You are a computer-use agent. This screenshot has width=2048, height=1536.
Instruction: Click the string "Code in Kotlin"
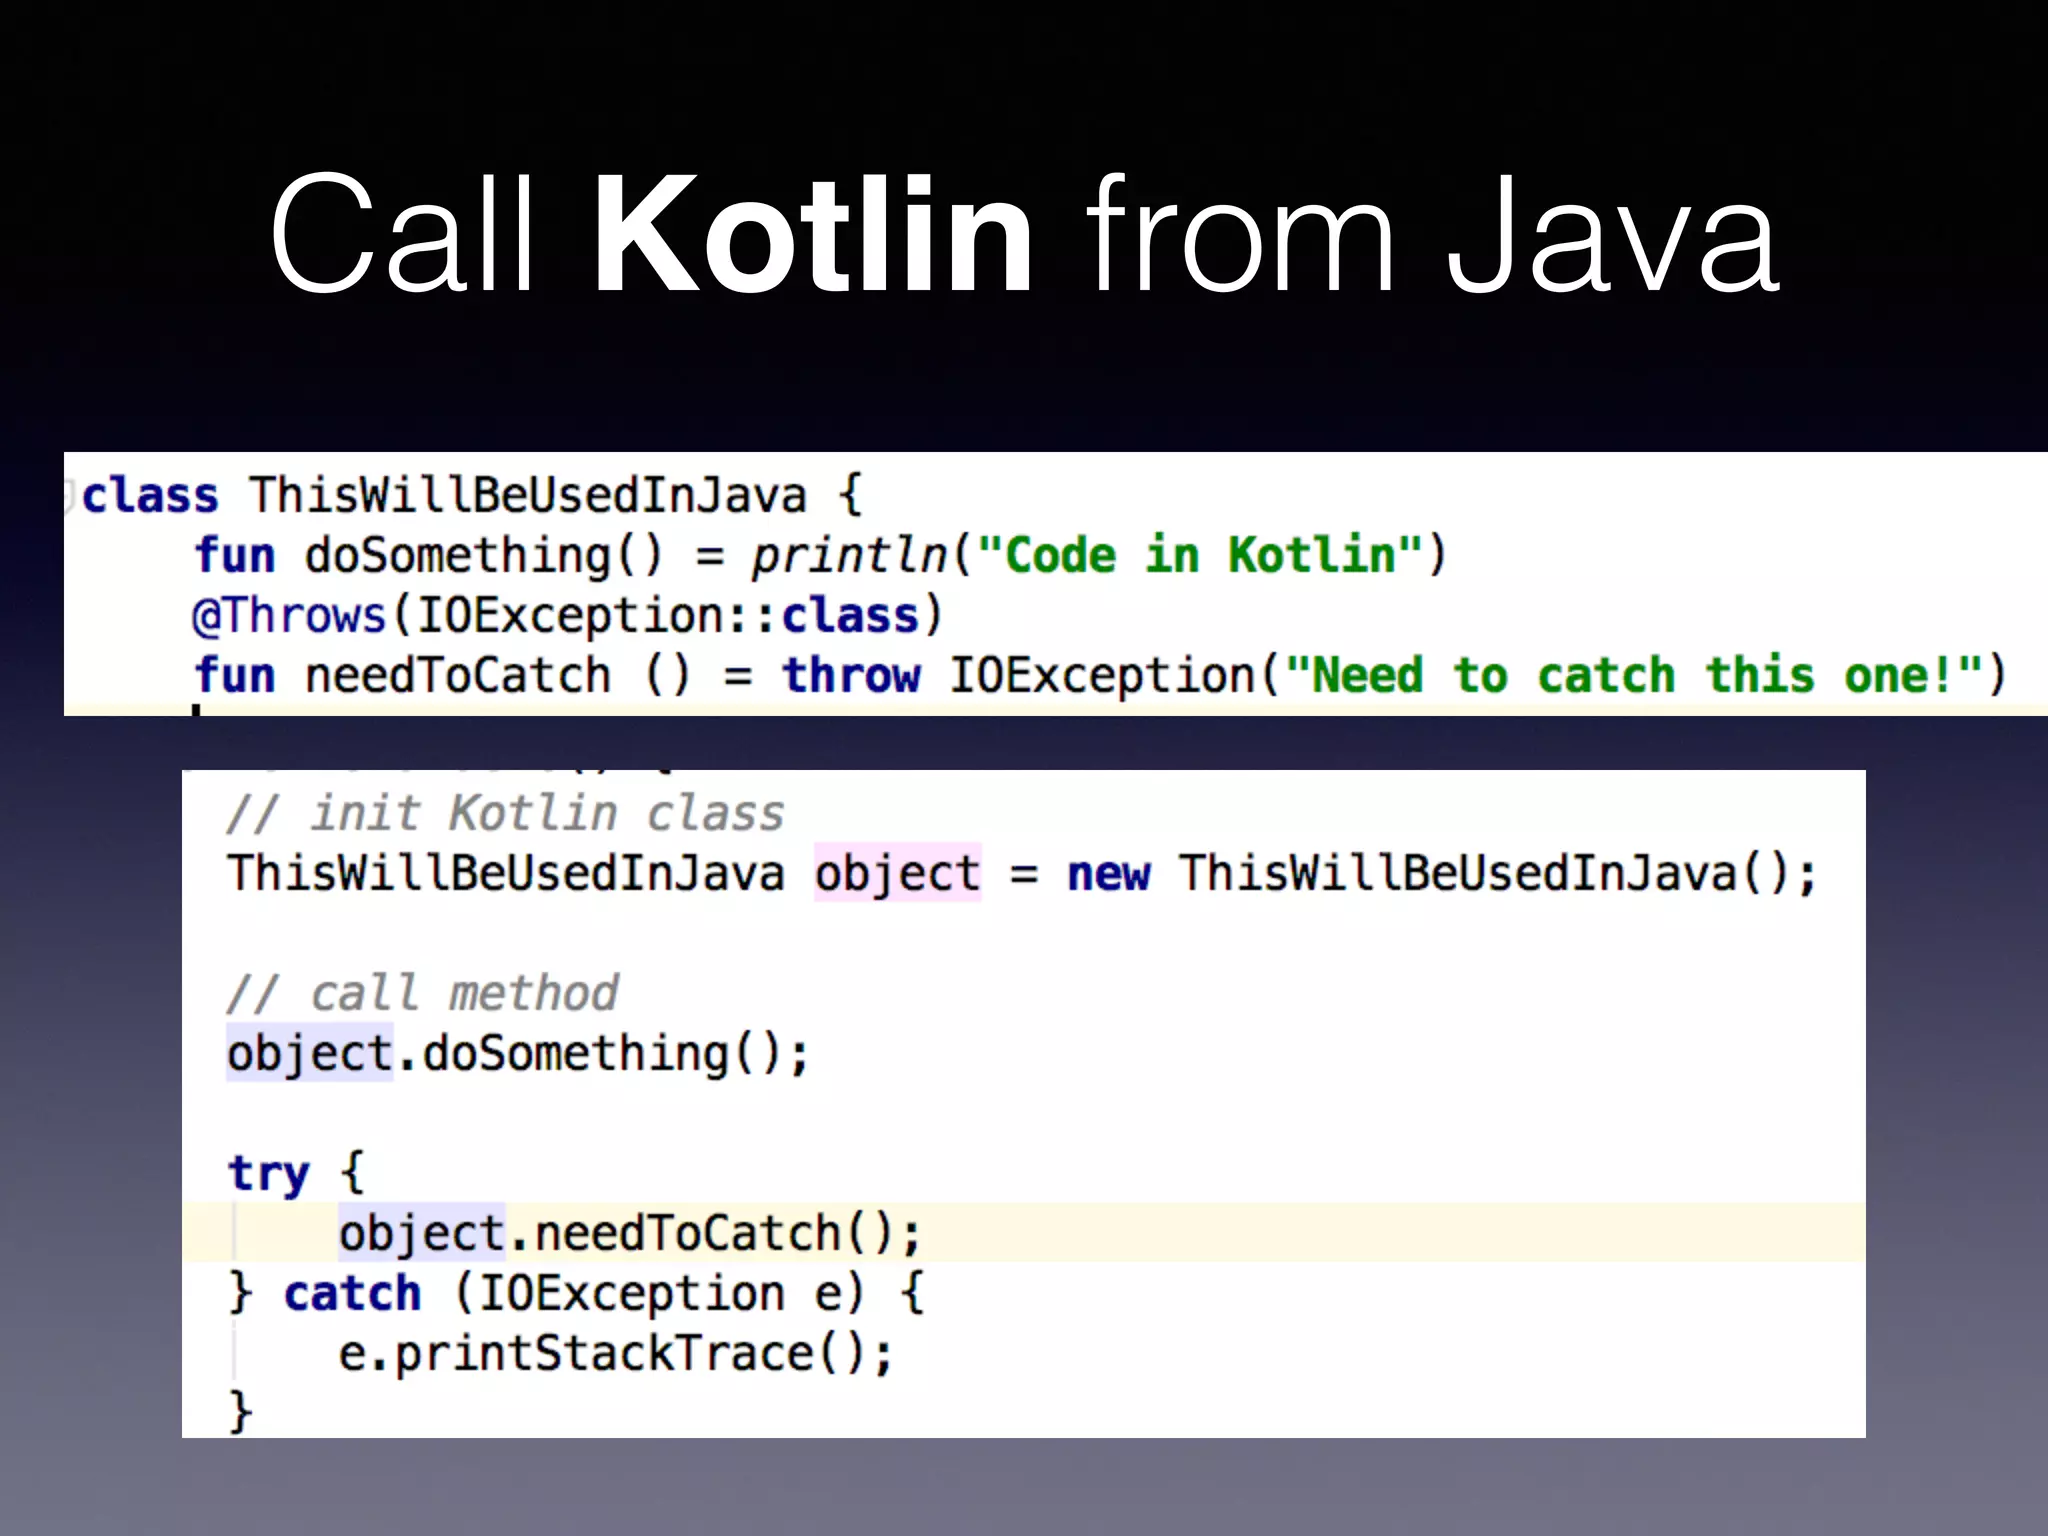point(1199,555)
